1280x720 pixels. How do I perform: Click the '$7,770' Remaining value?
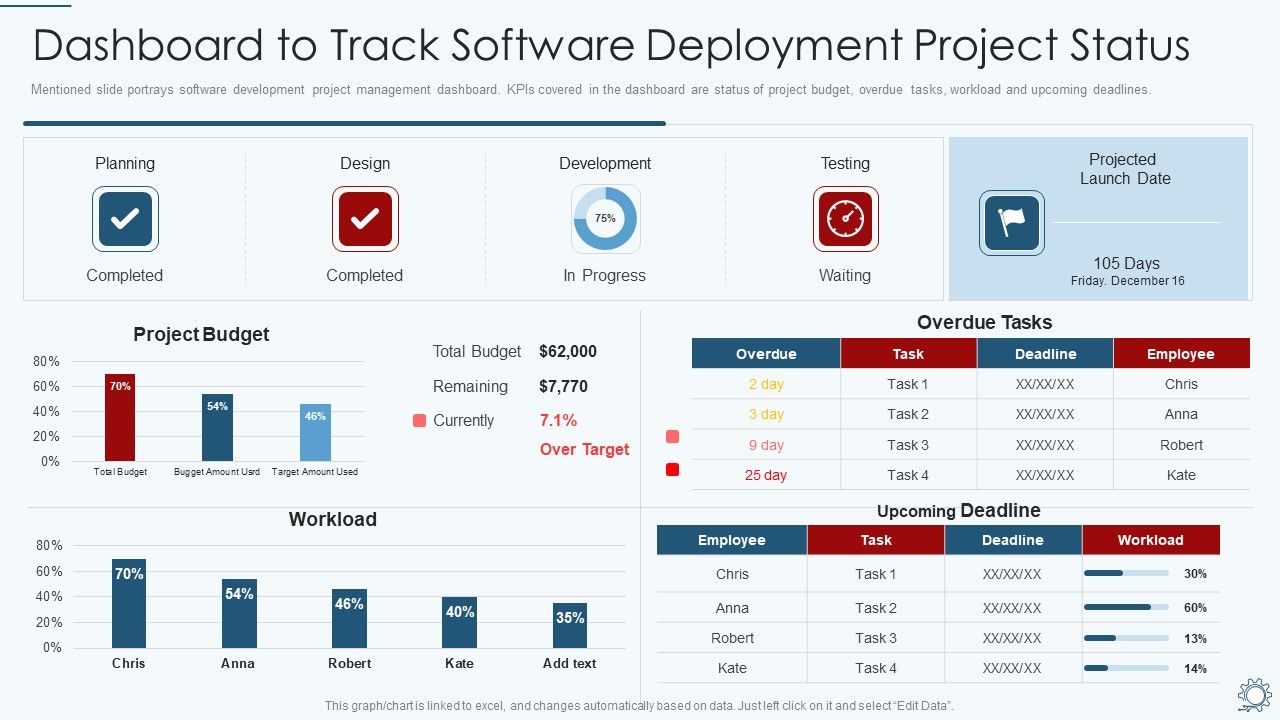pyautogui.click(x=563, y=386)
